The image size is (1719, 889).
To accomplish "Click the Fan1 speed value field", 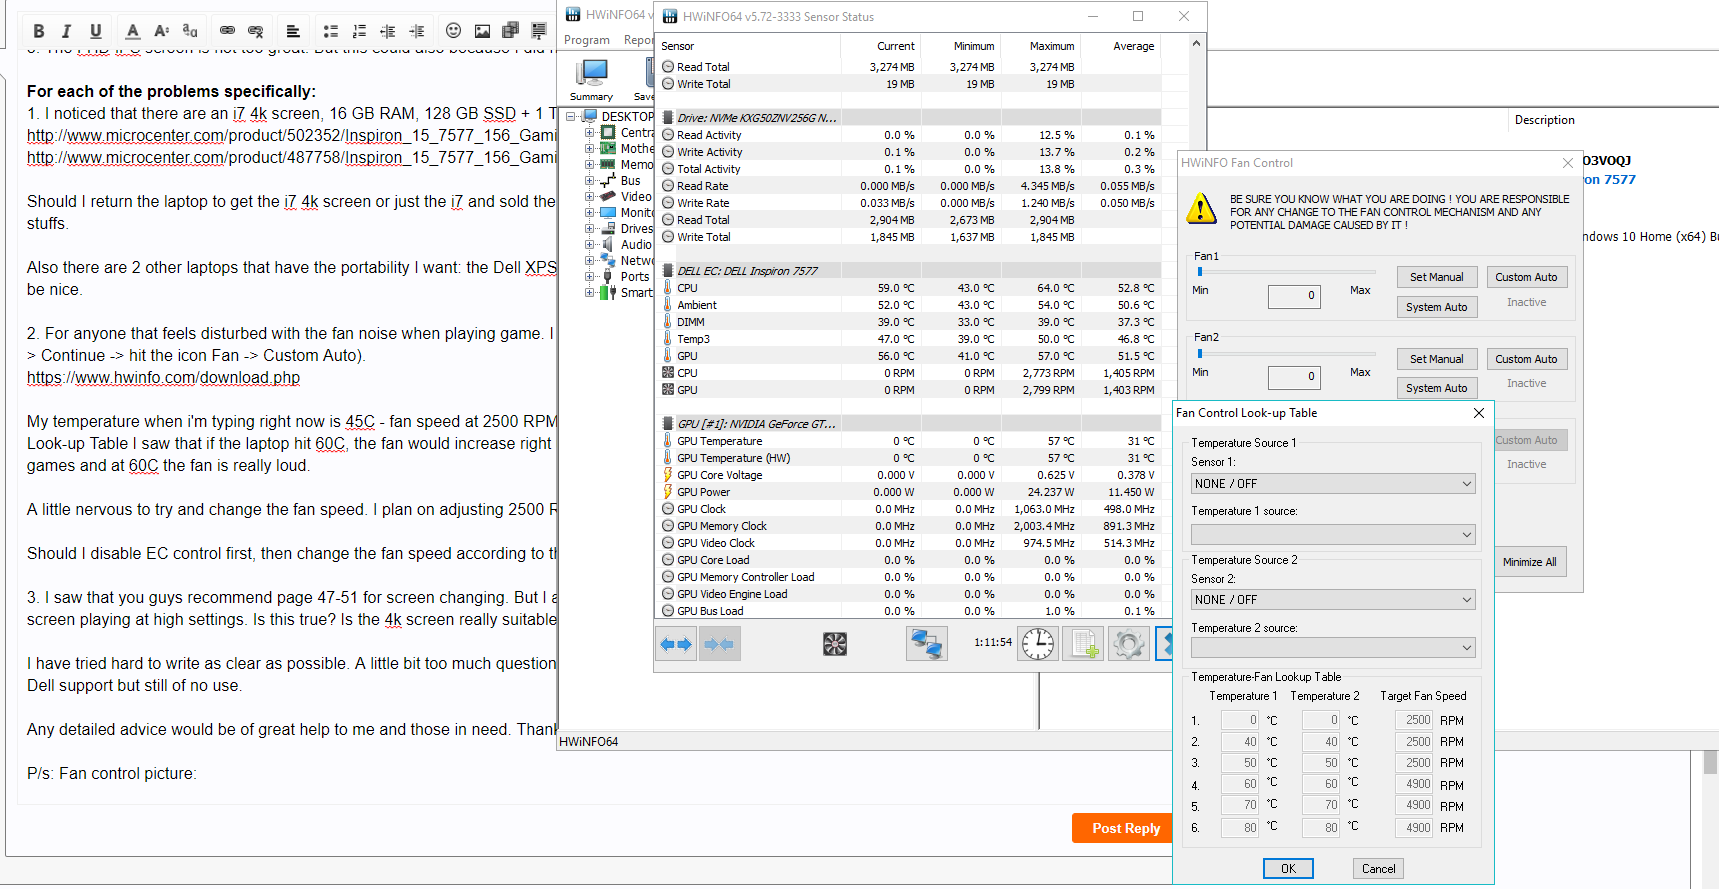I will [1294, 296].
